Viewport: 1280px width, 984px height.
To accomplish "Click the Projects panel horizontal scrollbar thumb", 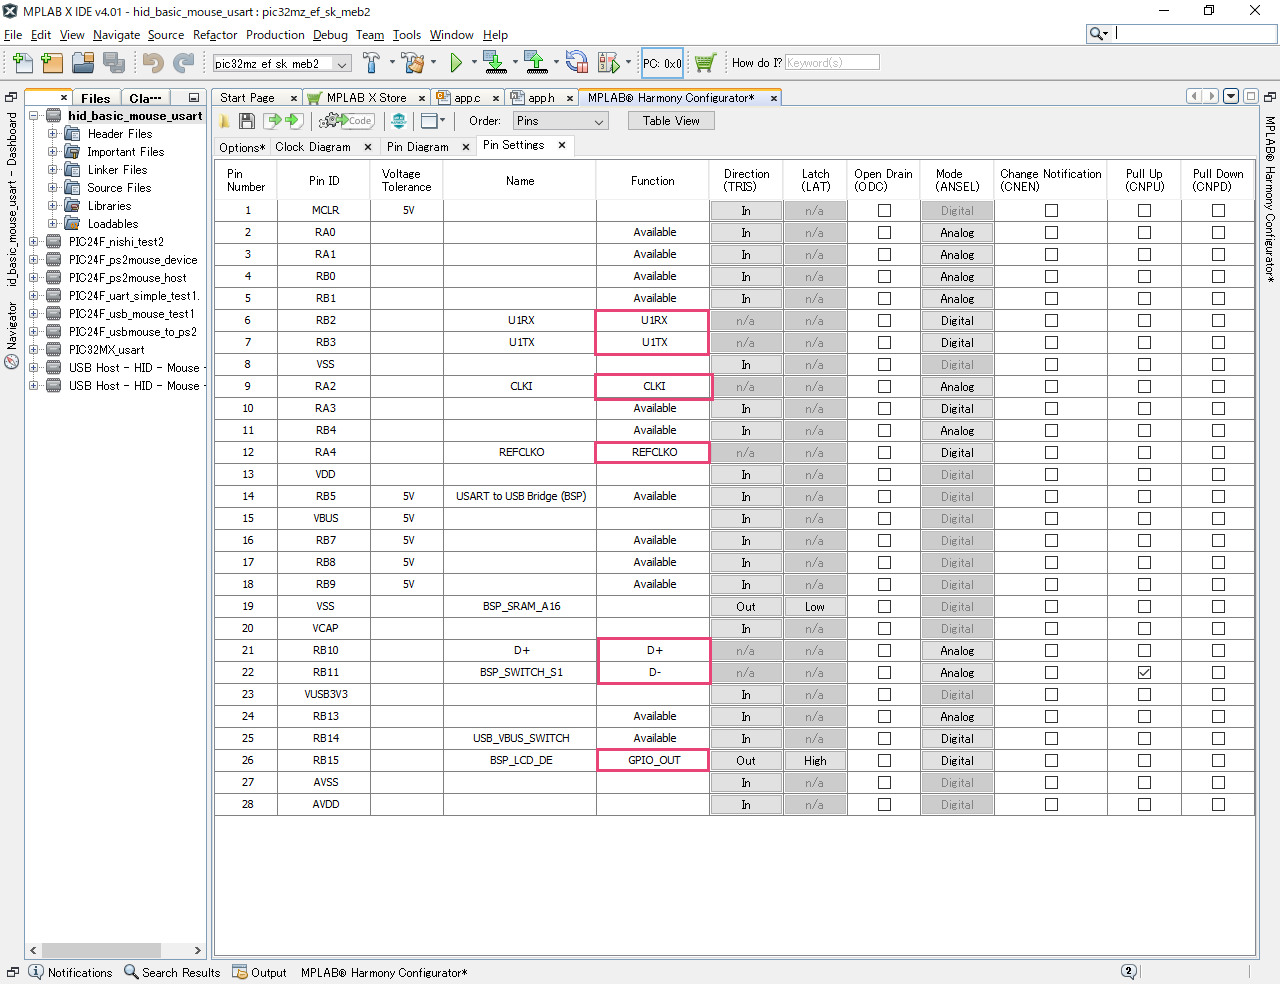I will pos(101,950).
